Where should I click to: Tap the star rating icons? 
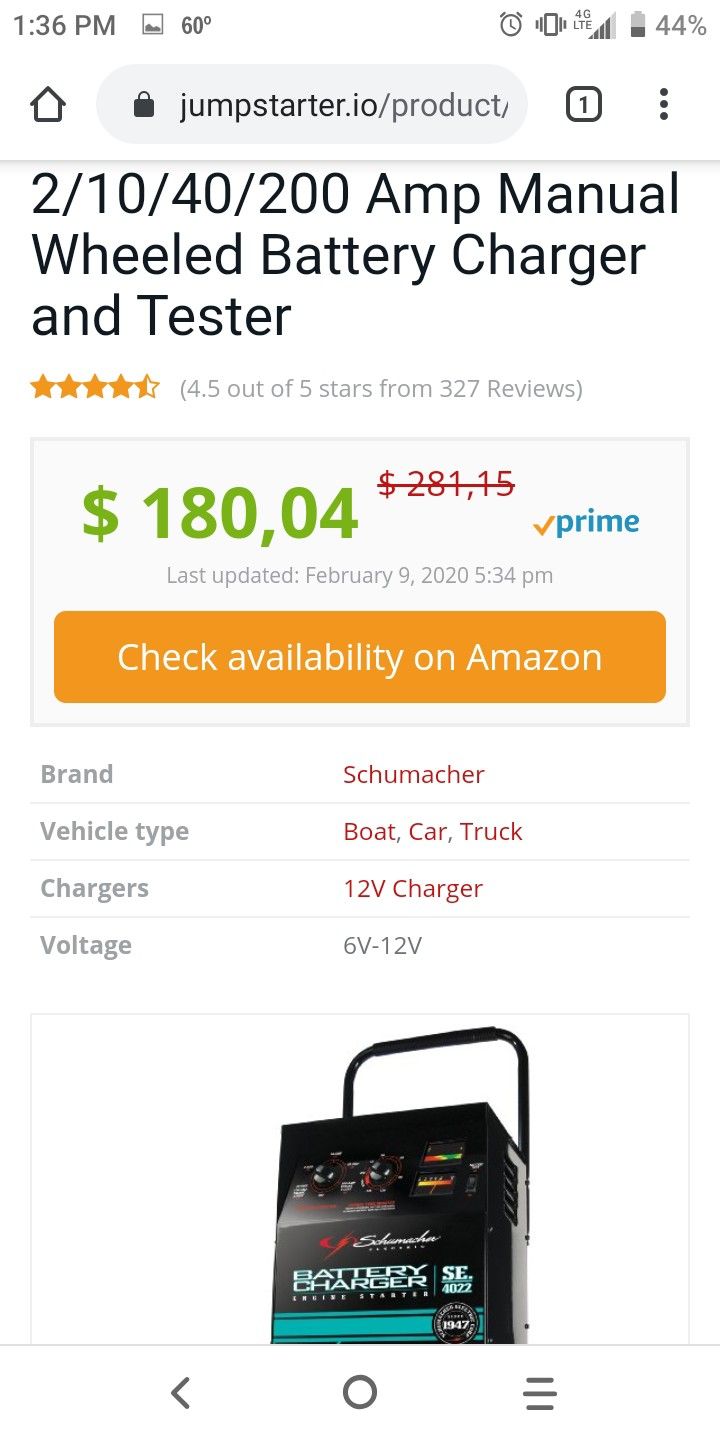pyautogui.click(x=95, y=387)
